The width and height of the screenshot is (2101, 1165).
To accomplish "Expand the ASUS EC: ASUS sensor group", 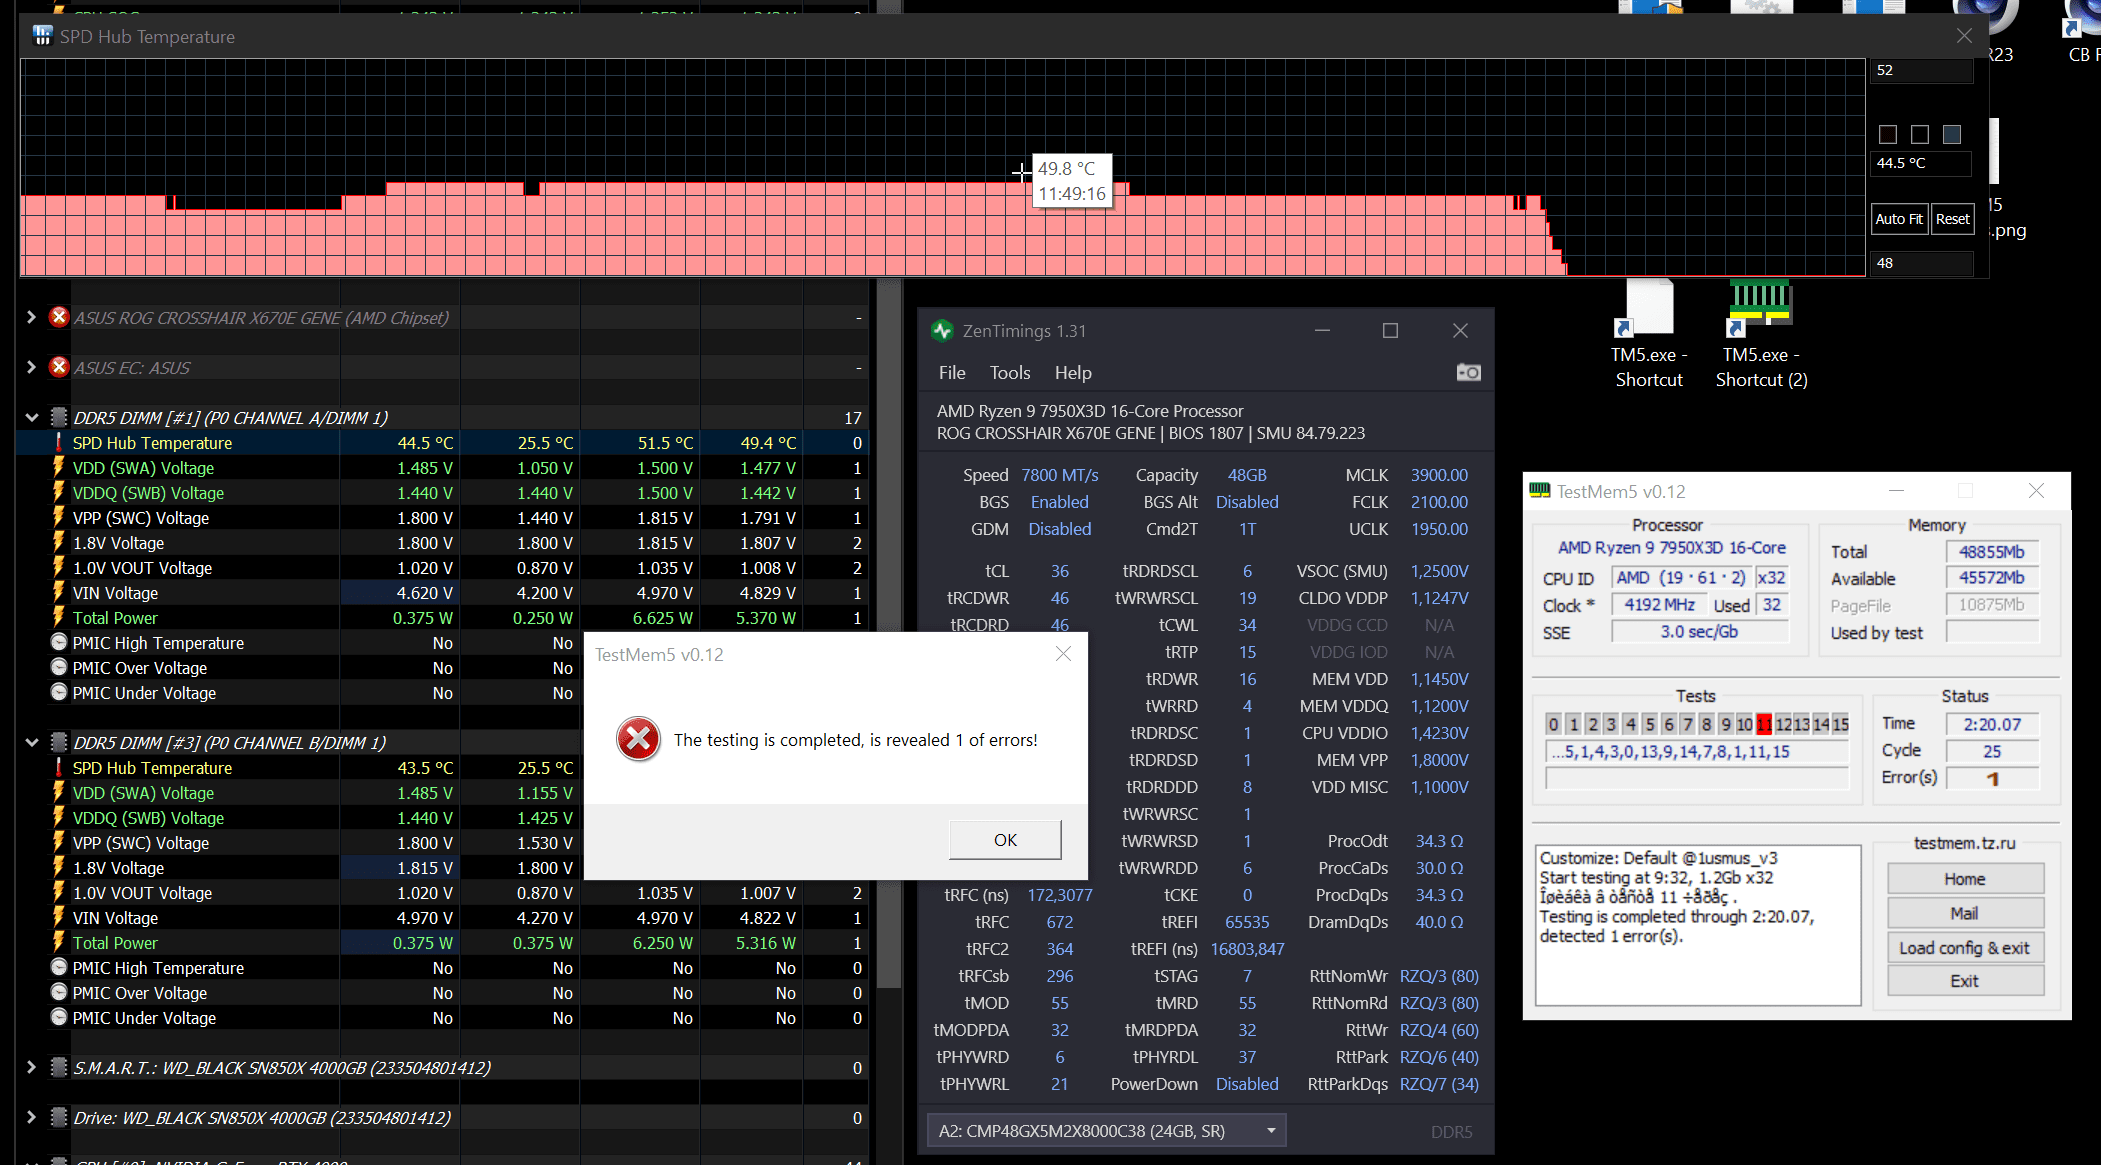I will tap(31, 367).
